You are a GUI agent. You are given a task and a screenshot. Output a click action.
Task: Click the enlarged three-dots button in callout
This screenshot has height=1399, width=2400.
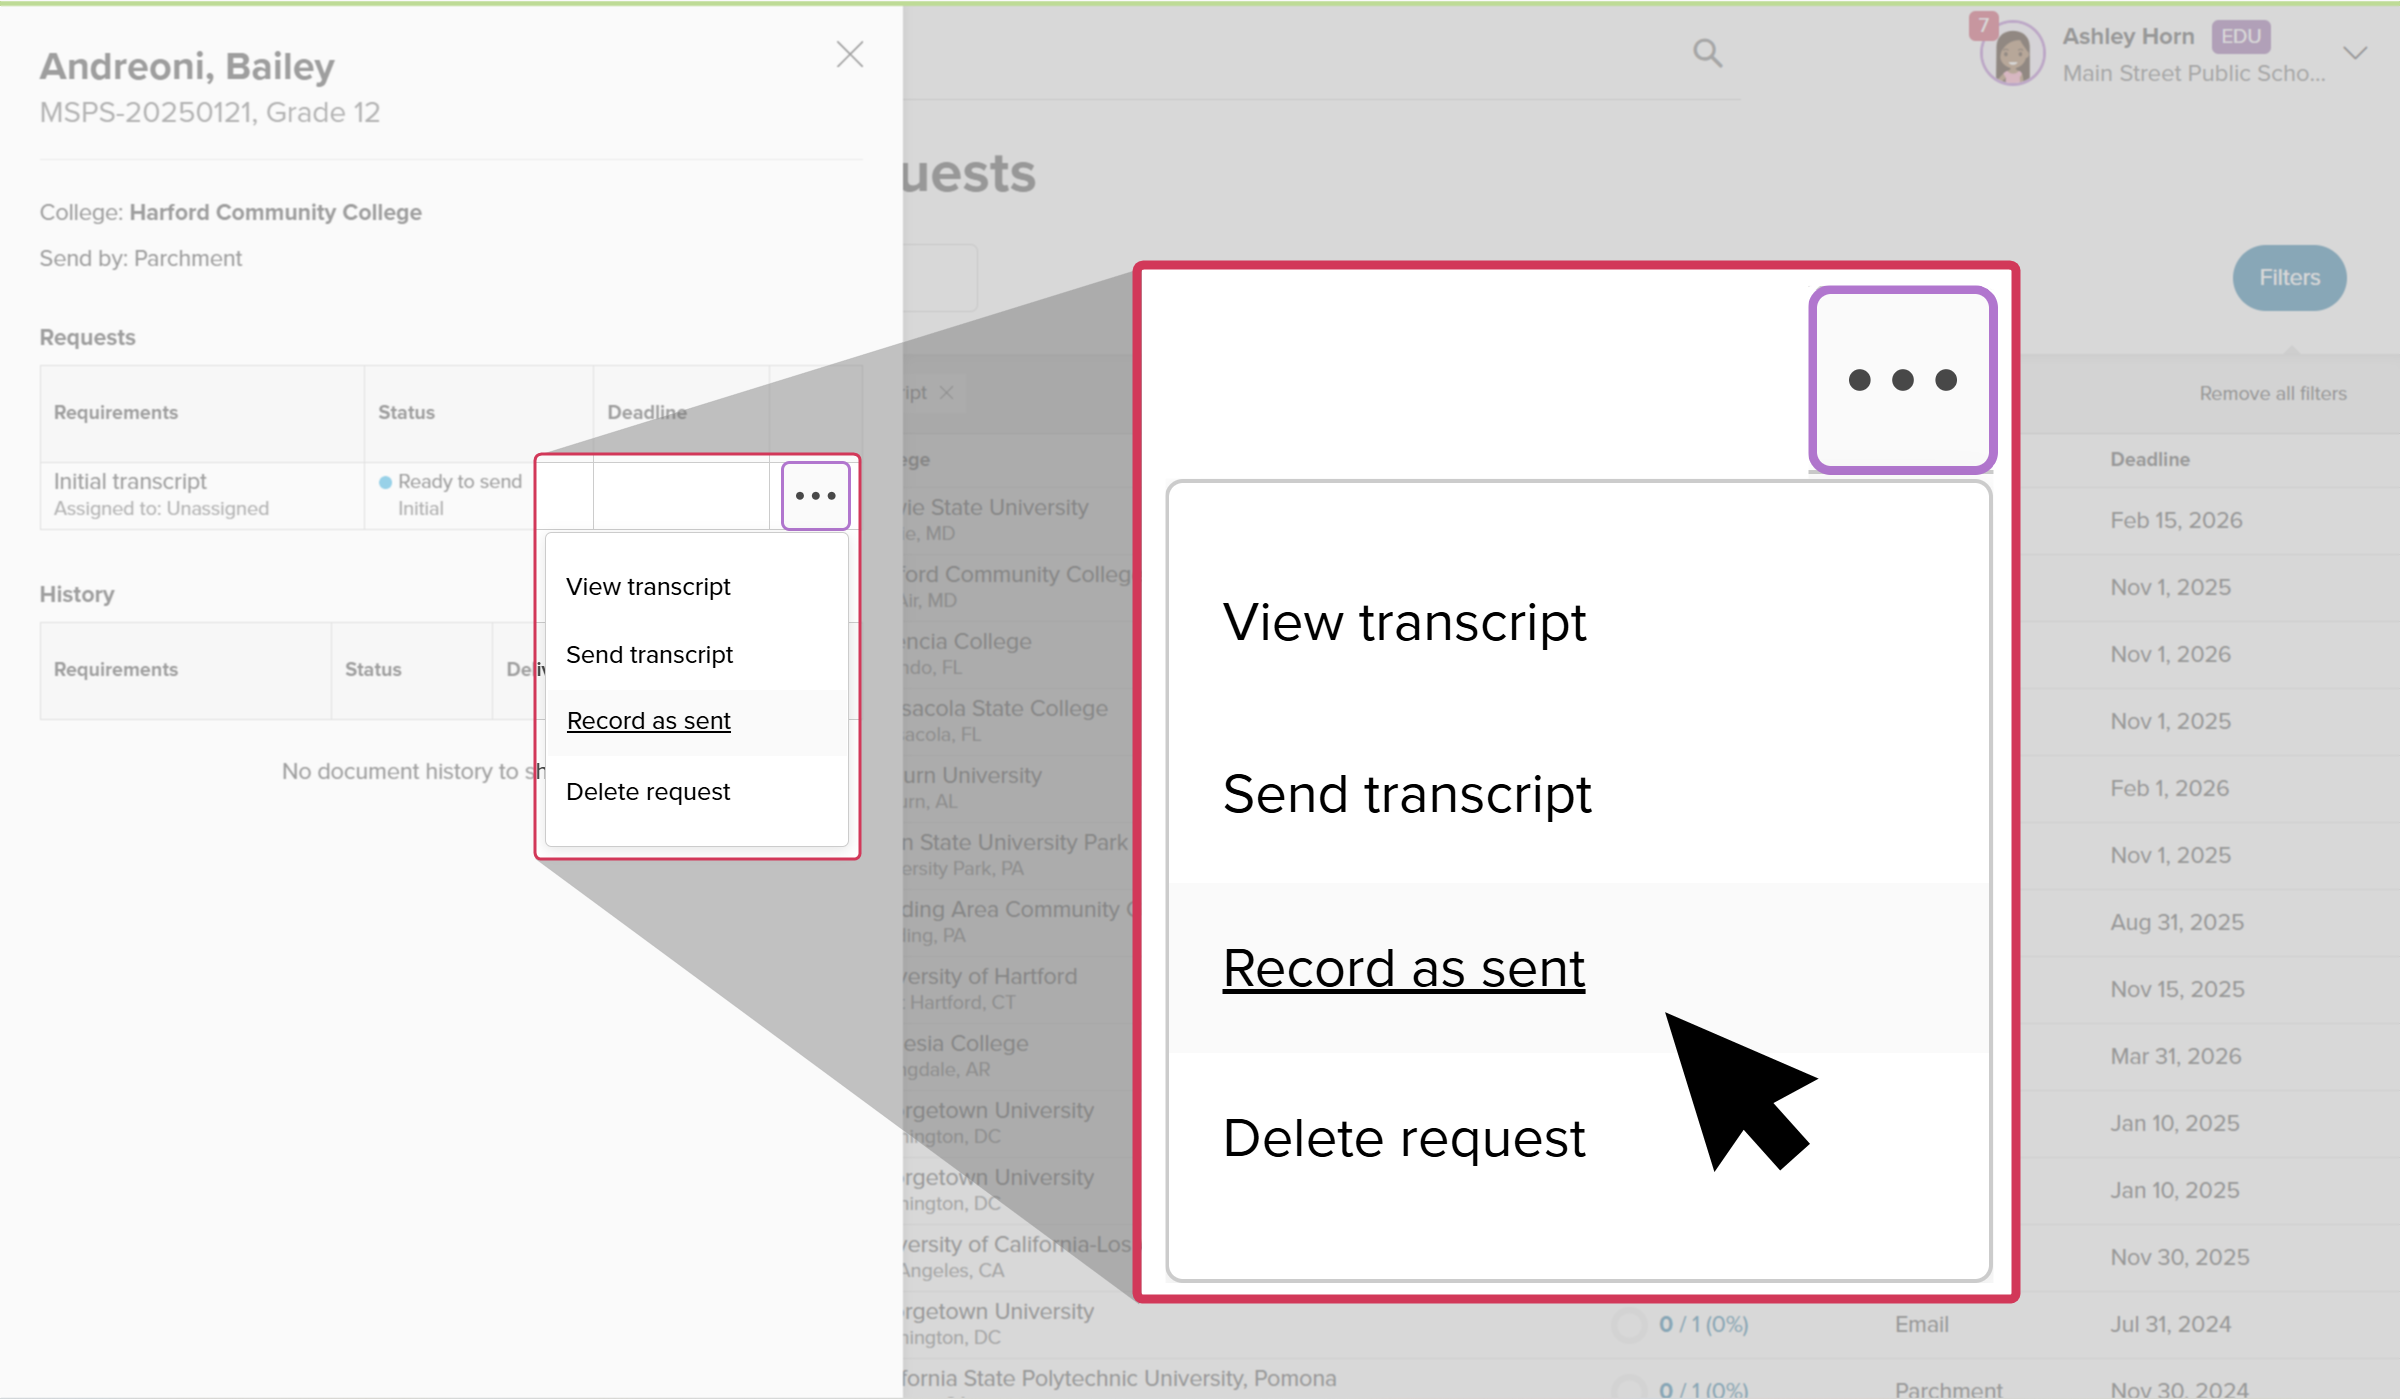pyautogui.click(x=1902, y=380)
